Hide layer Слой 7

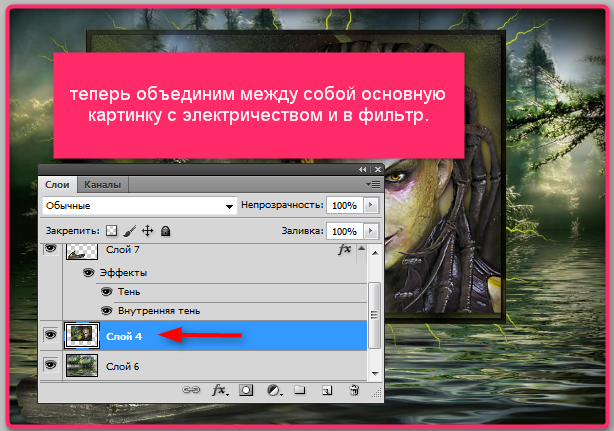click(x=50, y=248)
